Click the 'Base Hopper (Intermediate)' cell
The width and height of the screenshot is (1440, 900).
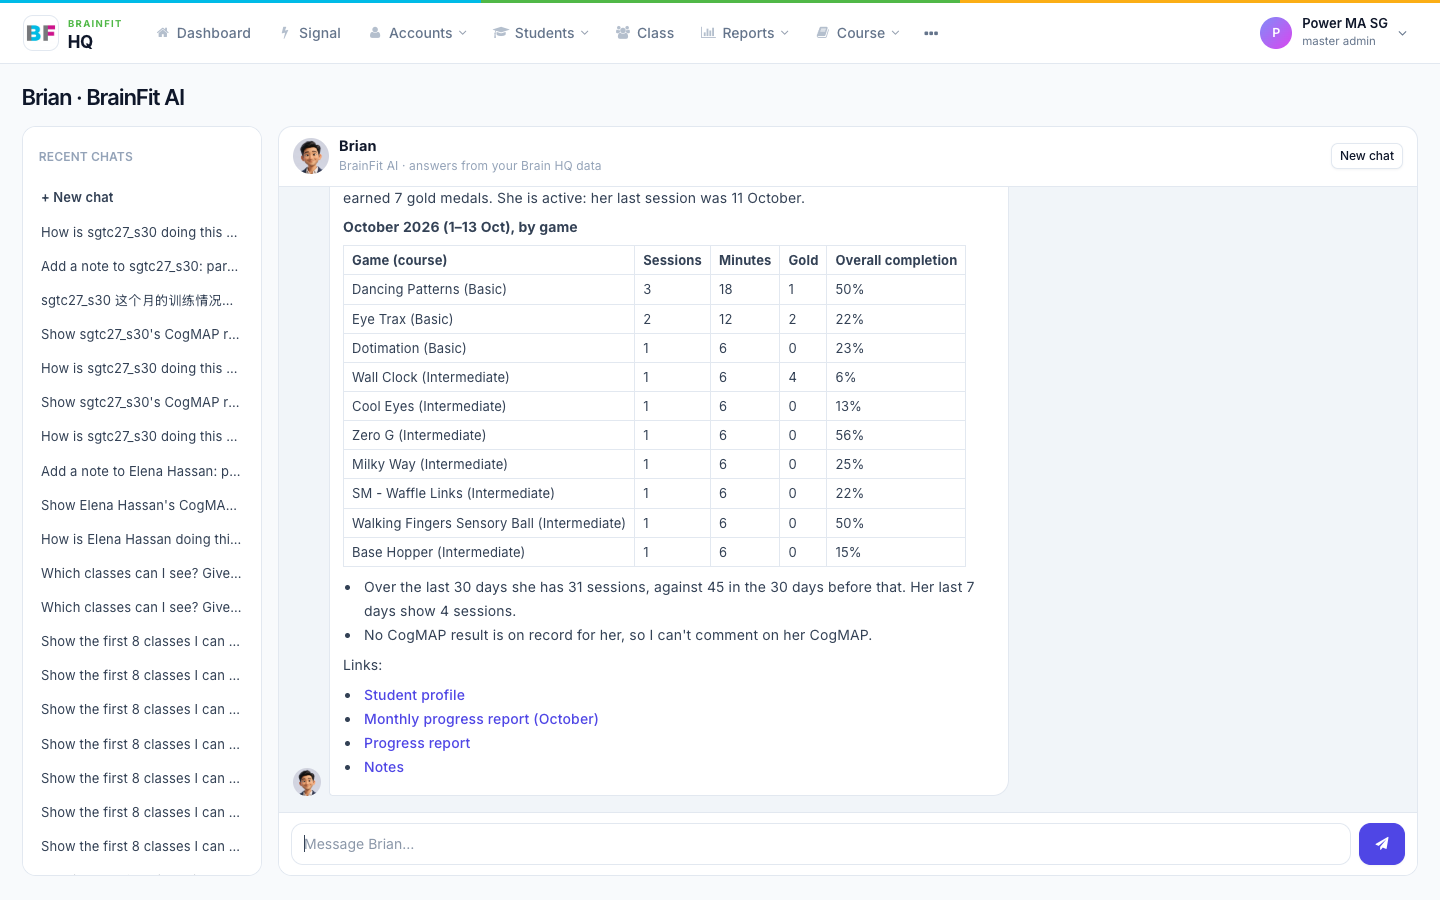[489, 552]
